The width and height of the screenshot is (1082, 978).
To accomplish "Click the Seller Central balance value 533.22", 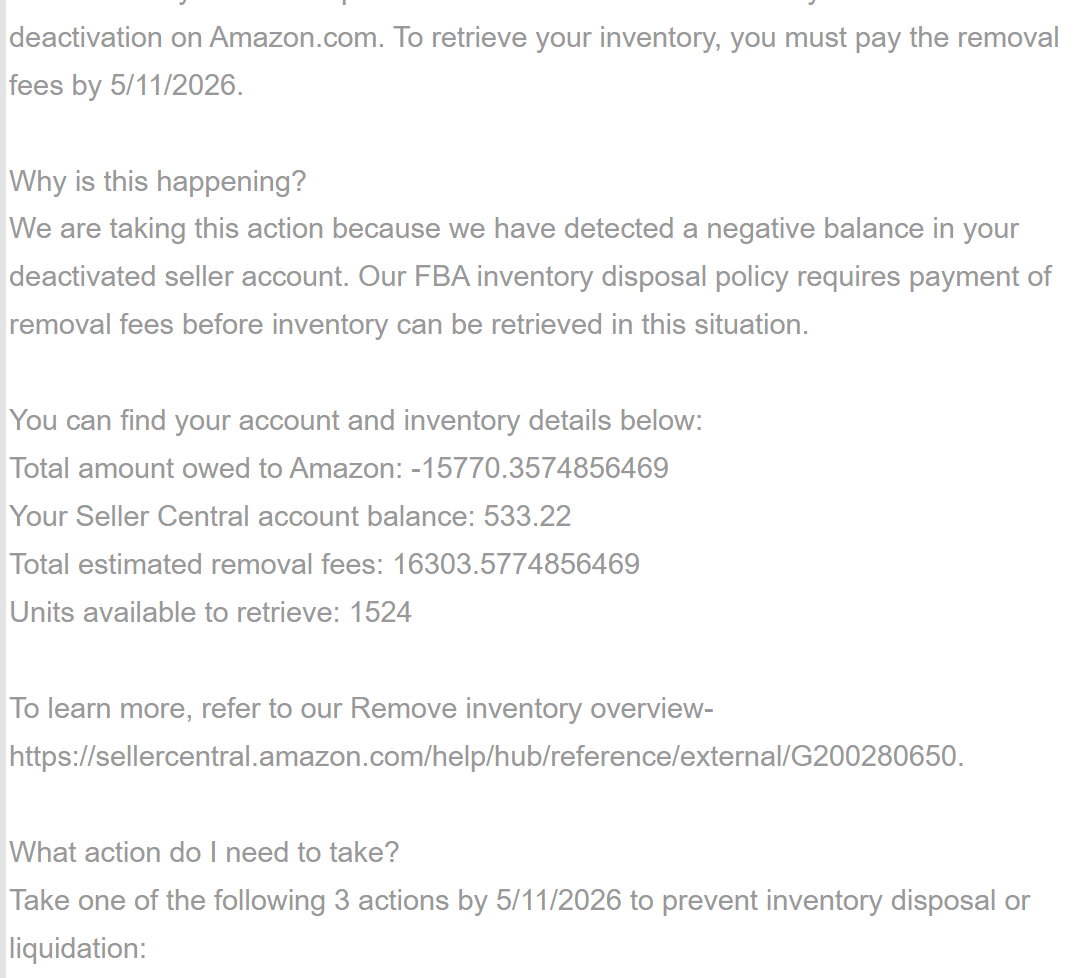I will pos(527,517).
